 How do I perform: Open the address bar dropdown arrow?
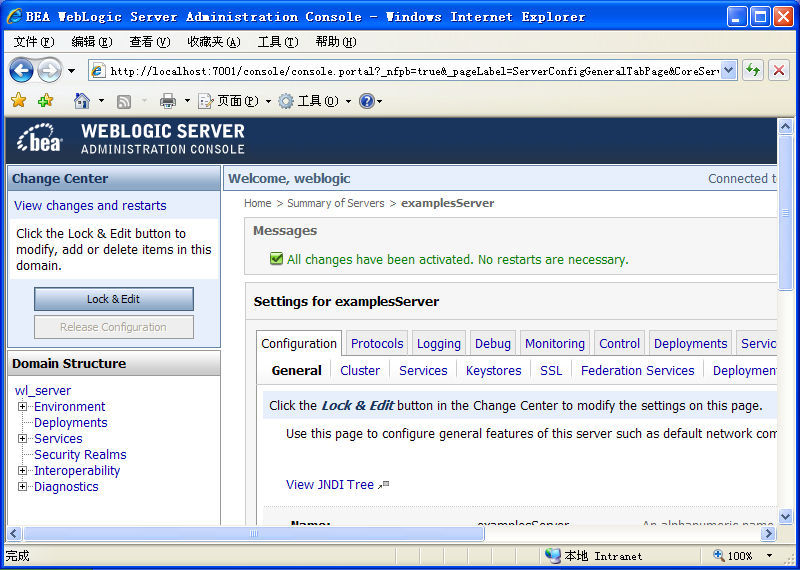coord(728,70)
